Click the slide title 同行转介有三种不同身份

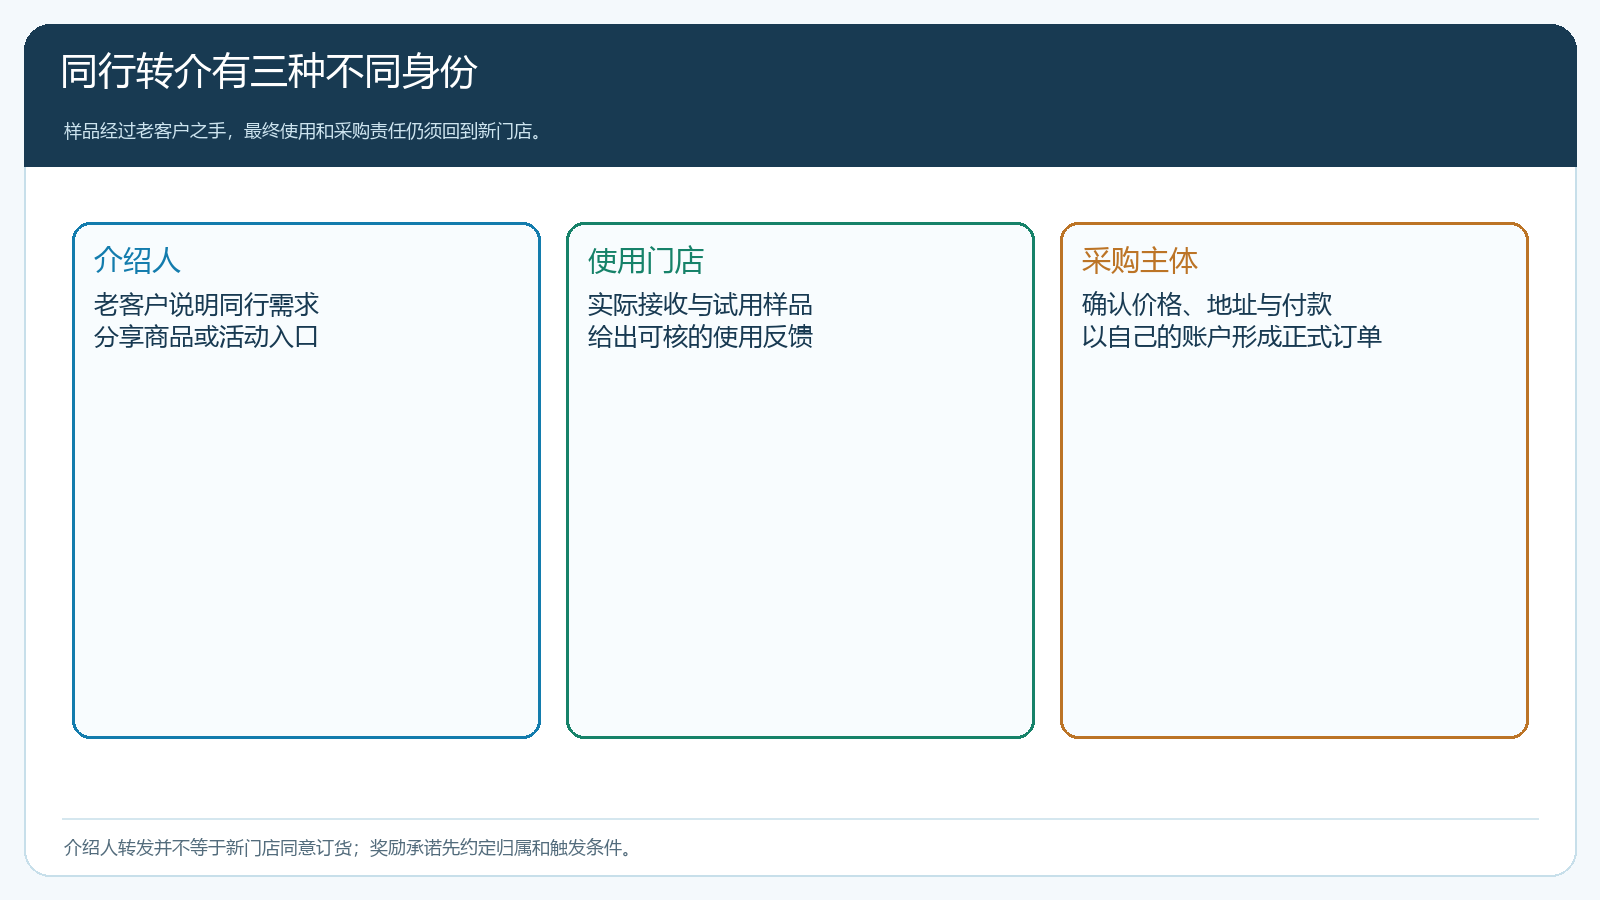coord(269,72)
